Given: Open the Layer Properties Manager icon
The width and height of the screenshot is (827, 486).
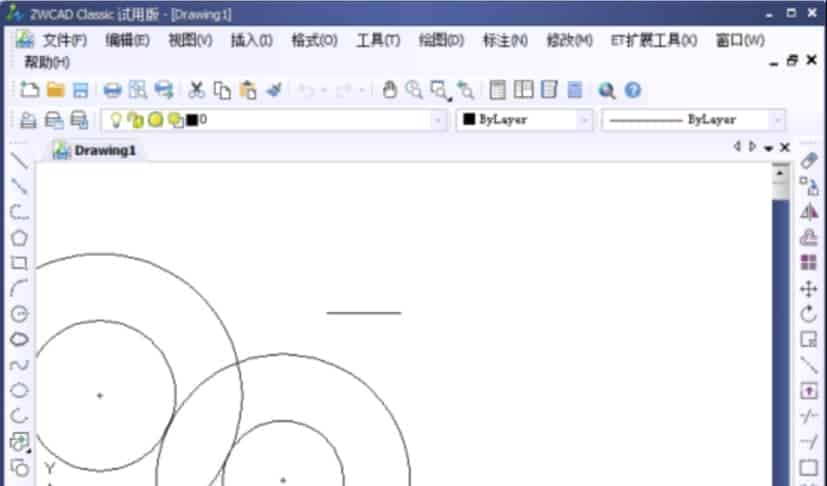Looking at the screenshot, I should pyautogui.click(x=28, y=120).
